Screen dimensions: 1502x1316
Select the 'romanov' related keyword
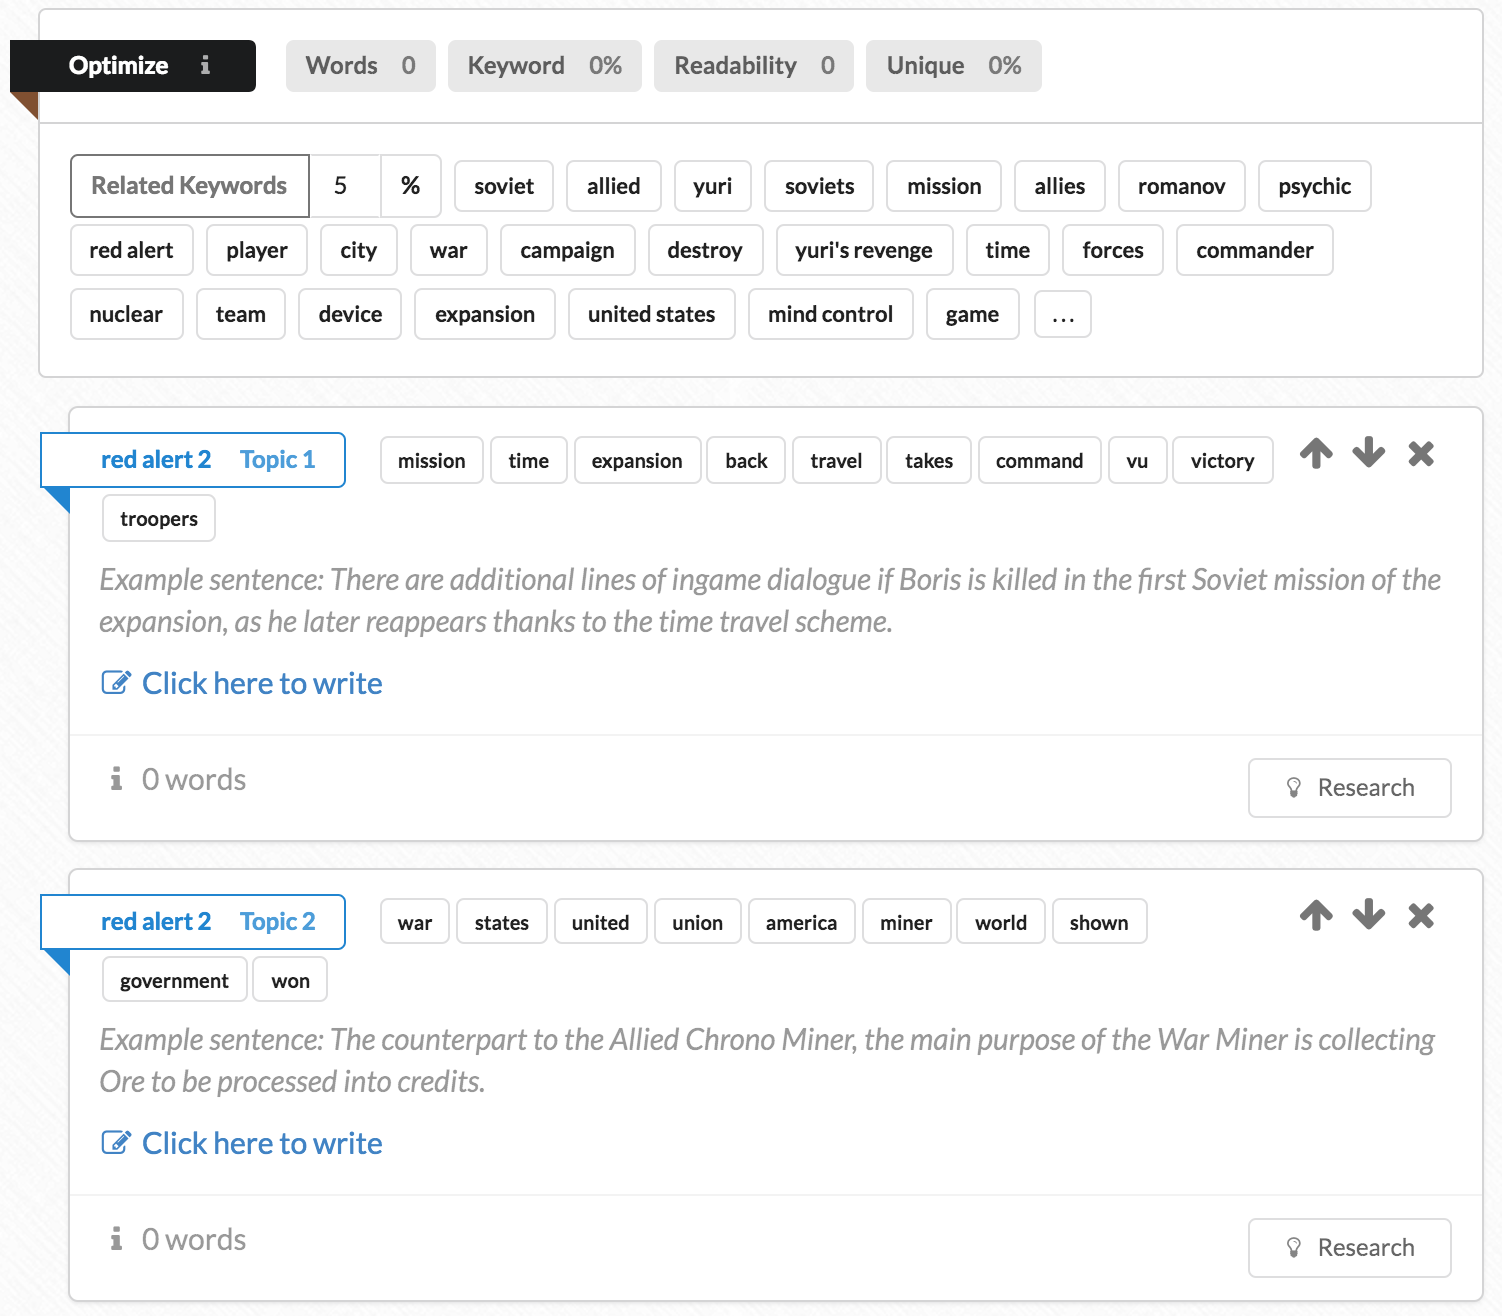[x=1181, y=186]
